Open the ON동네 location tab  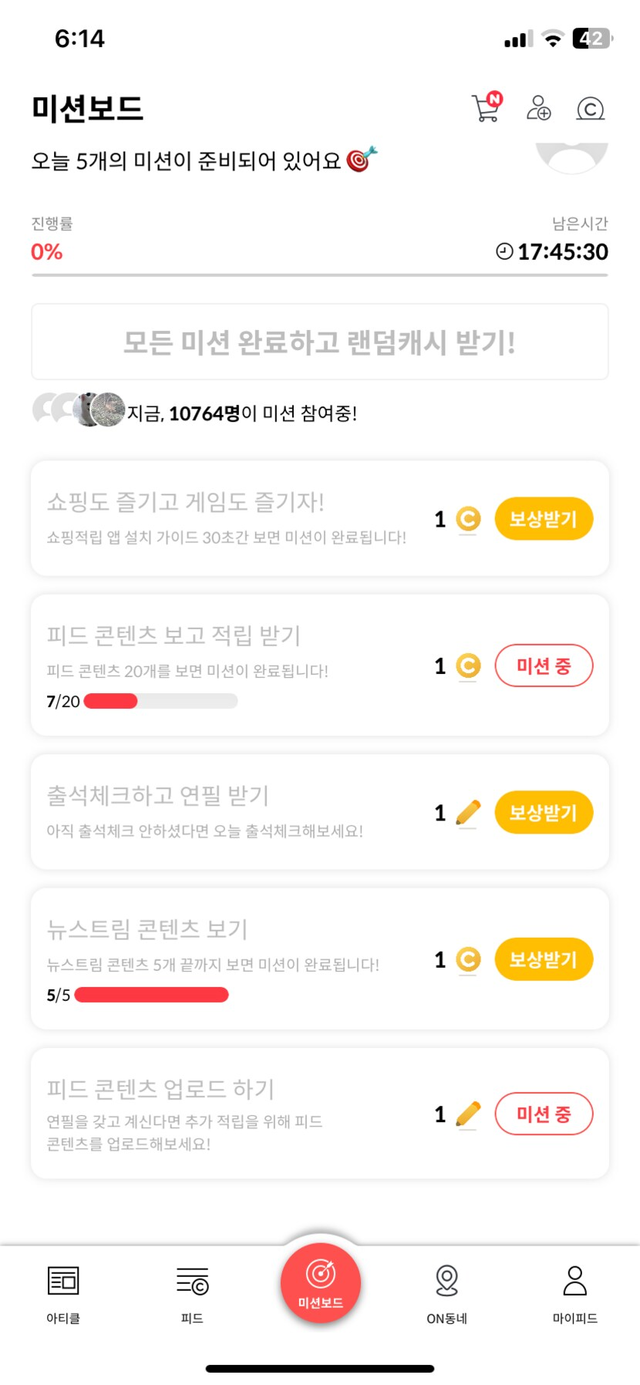pos(447,1294)
